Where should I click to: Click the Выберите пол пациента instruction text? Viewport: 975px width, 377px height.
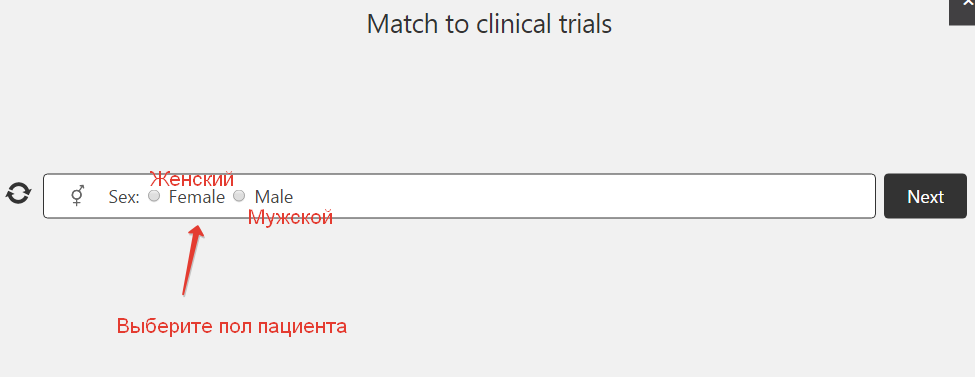232,326
